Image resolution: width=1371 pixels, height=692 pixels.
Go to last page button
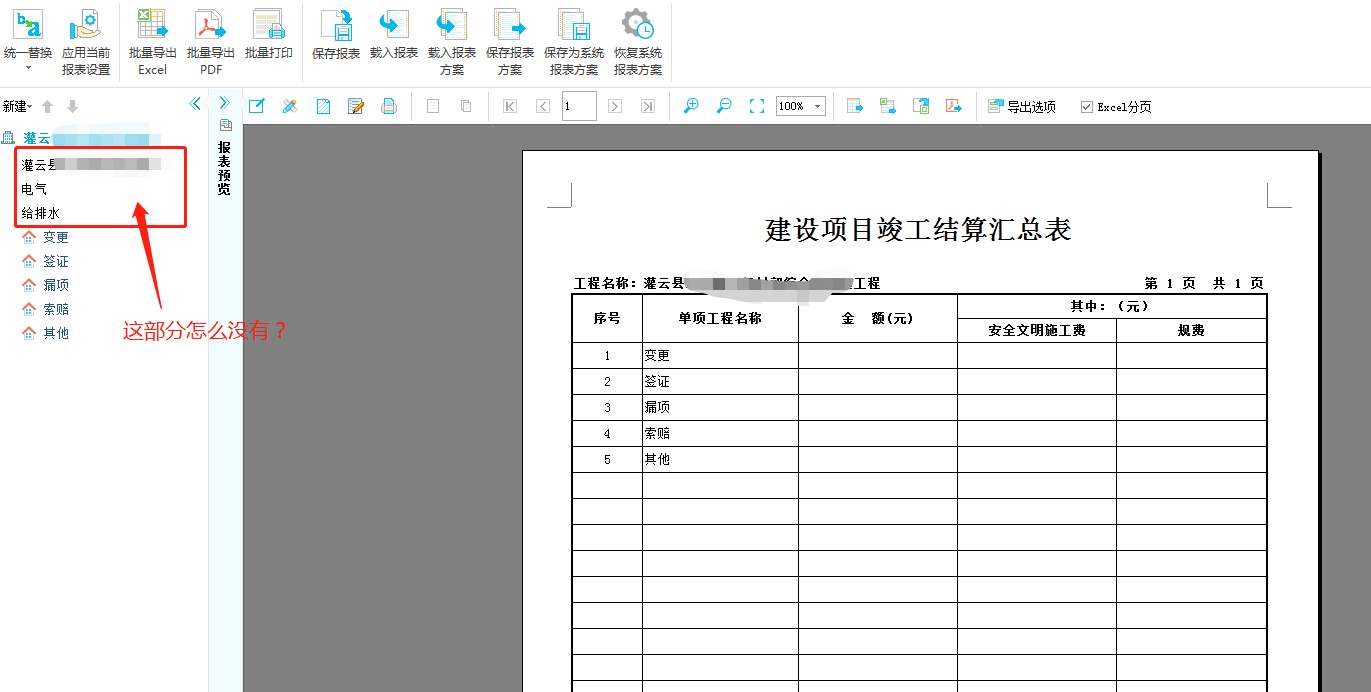(648, 106)
